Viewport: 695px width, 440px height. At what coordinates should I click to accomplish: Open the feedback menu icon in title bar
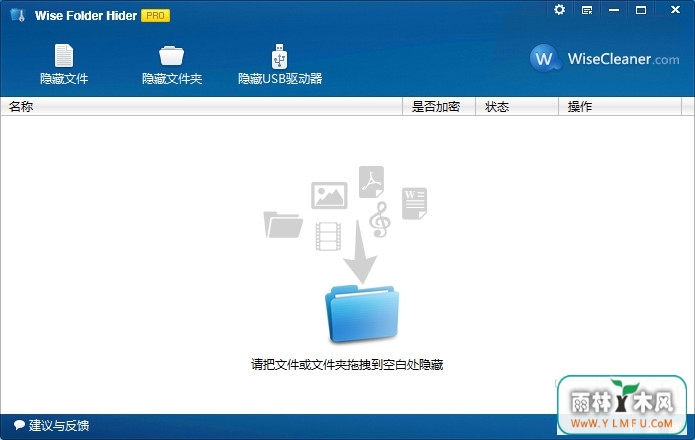587,10
